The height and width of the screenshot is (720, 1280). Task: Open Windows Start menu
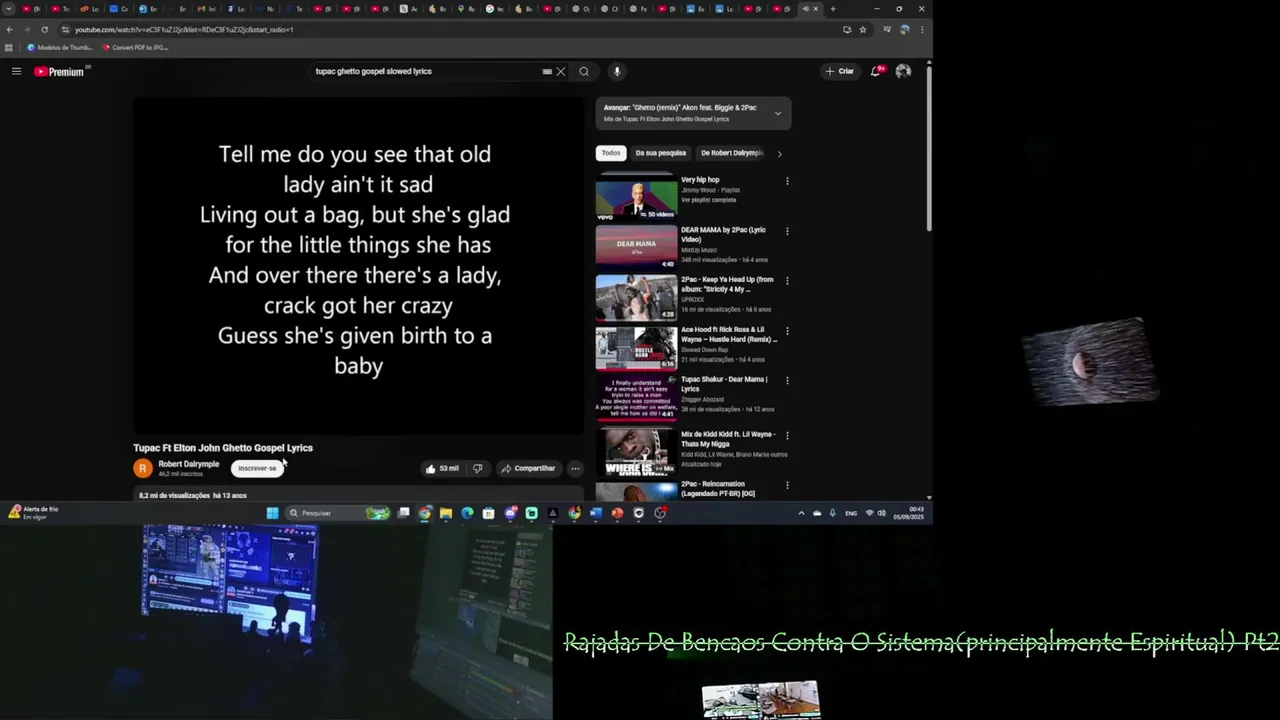point(272,513)
